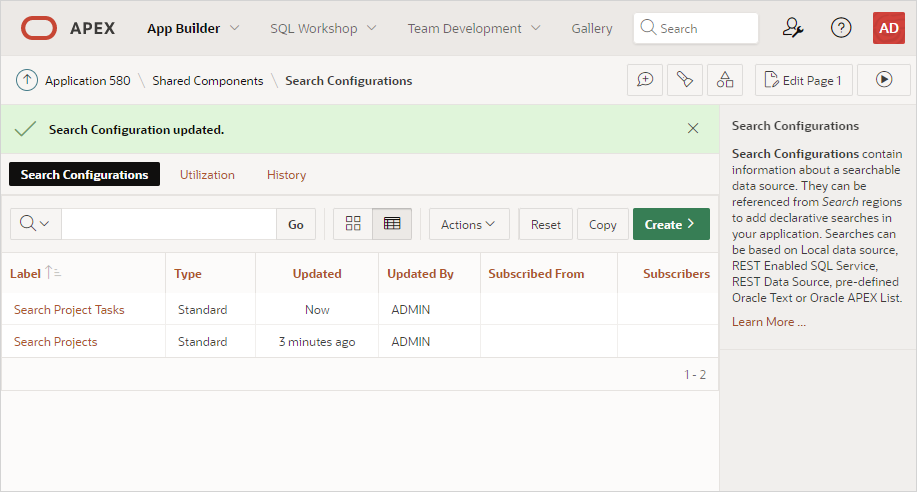Sort by the Updated By column header
This screenshot has width=917, height=492.
(420, 273)
